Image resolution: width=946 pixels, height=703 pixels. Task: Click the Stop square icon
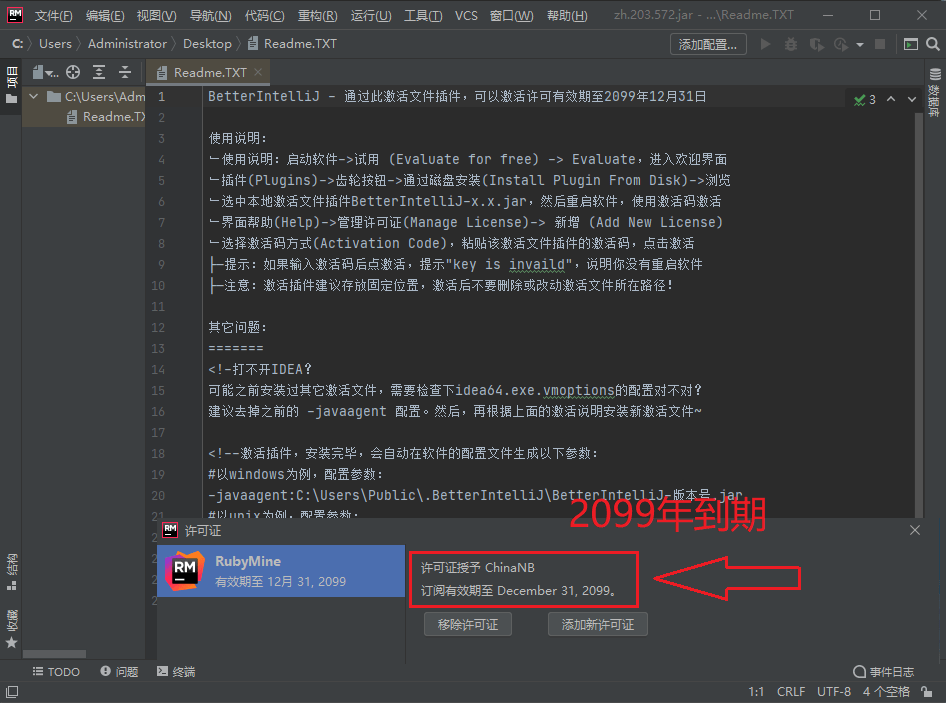click(880, 44)
